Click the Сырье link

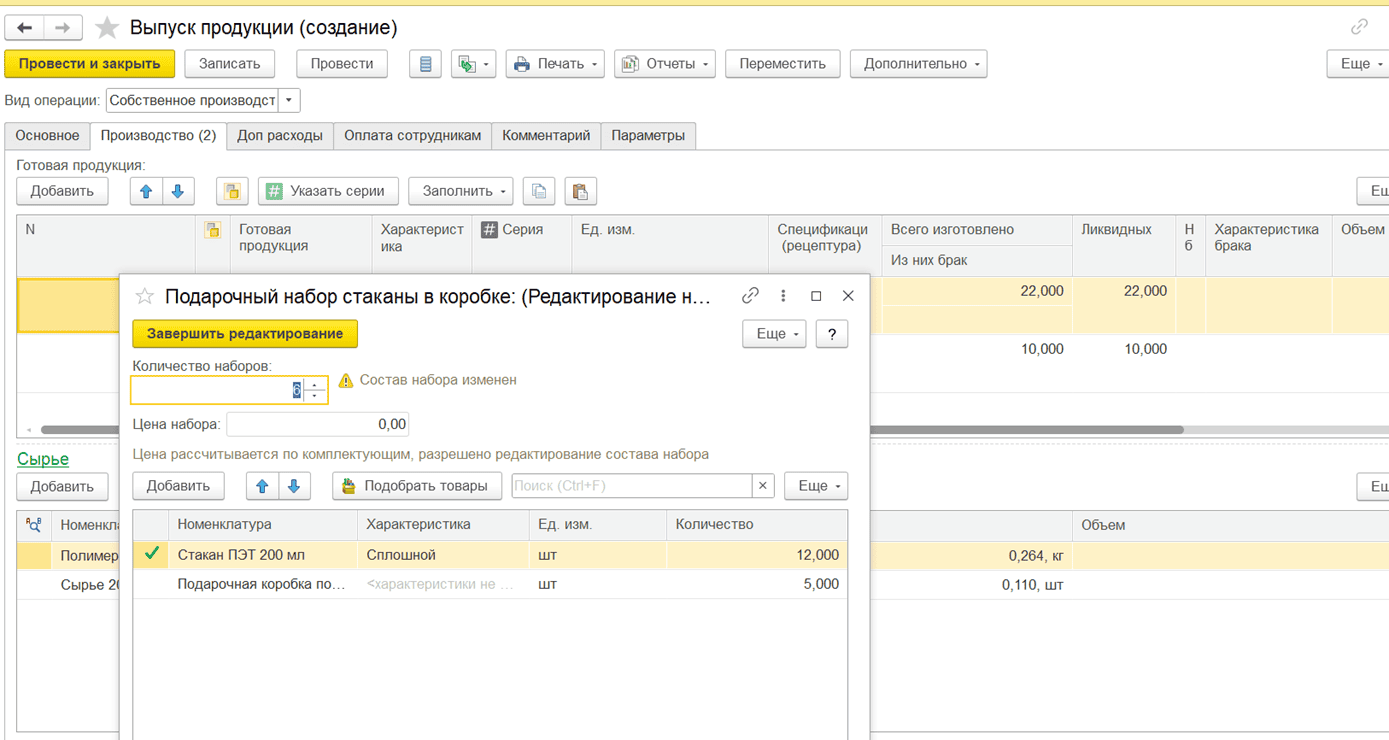pyautogui.click(x=43, y=459)
